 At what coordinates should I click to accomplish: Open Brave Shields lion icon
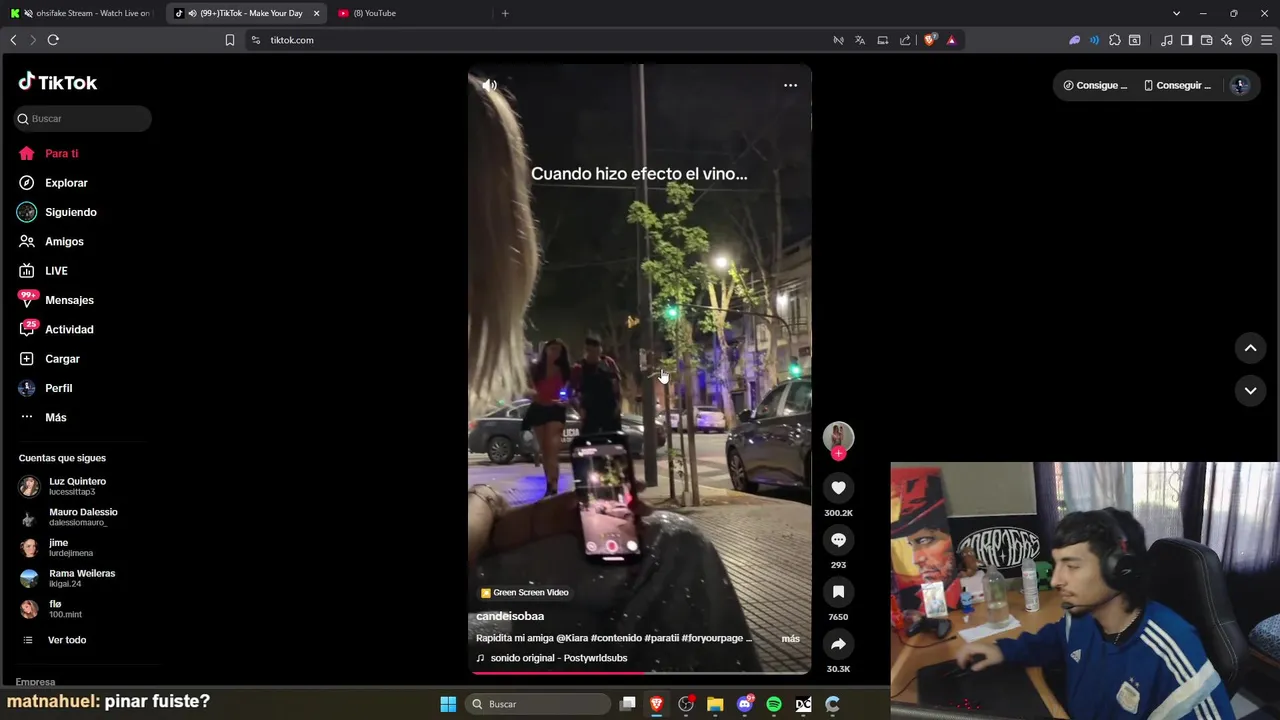[929, 40]
